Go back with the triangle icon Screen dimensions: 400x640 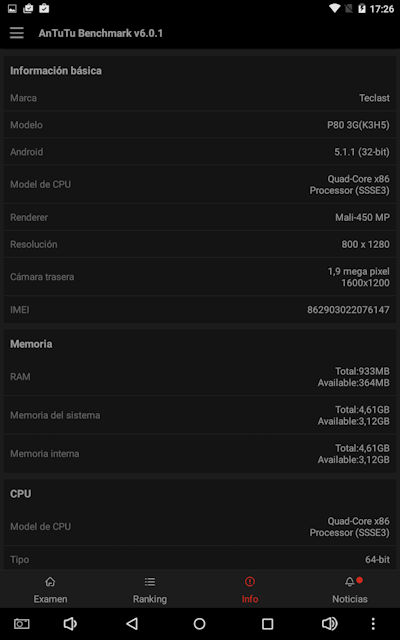pyautogui.click(x=132, y=623)
